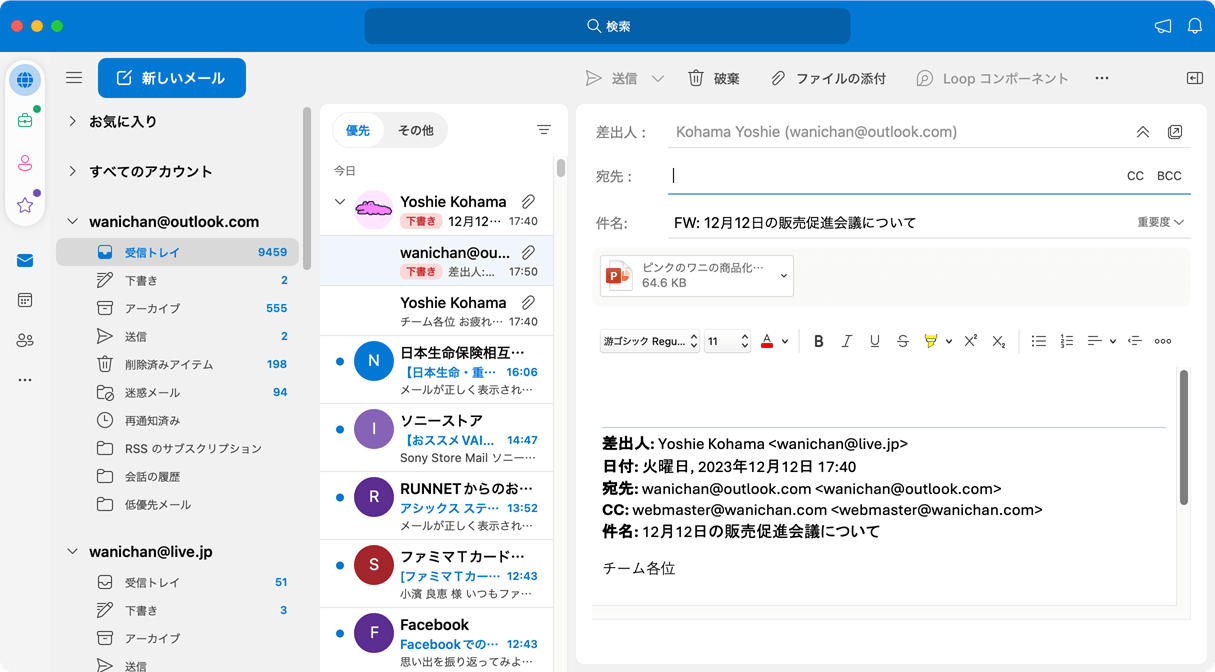This screenshot has height=672, width=1215.
Task: Pop out compose window icon
Action: pos(1175,132)
